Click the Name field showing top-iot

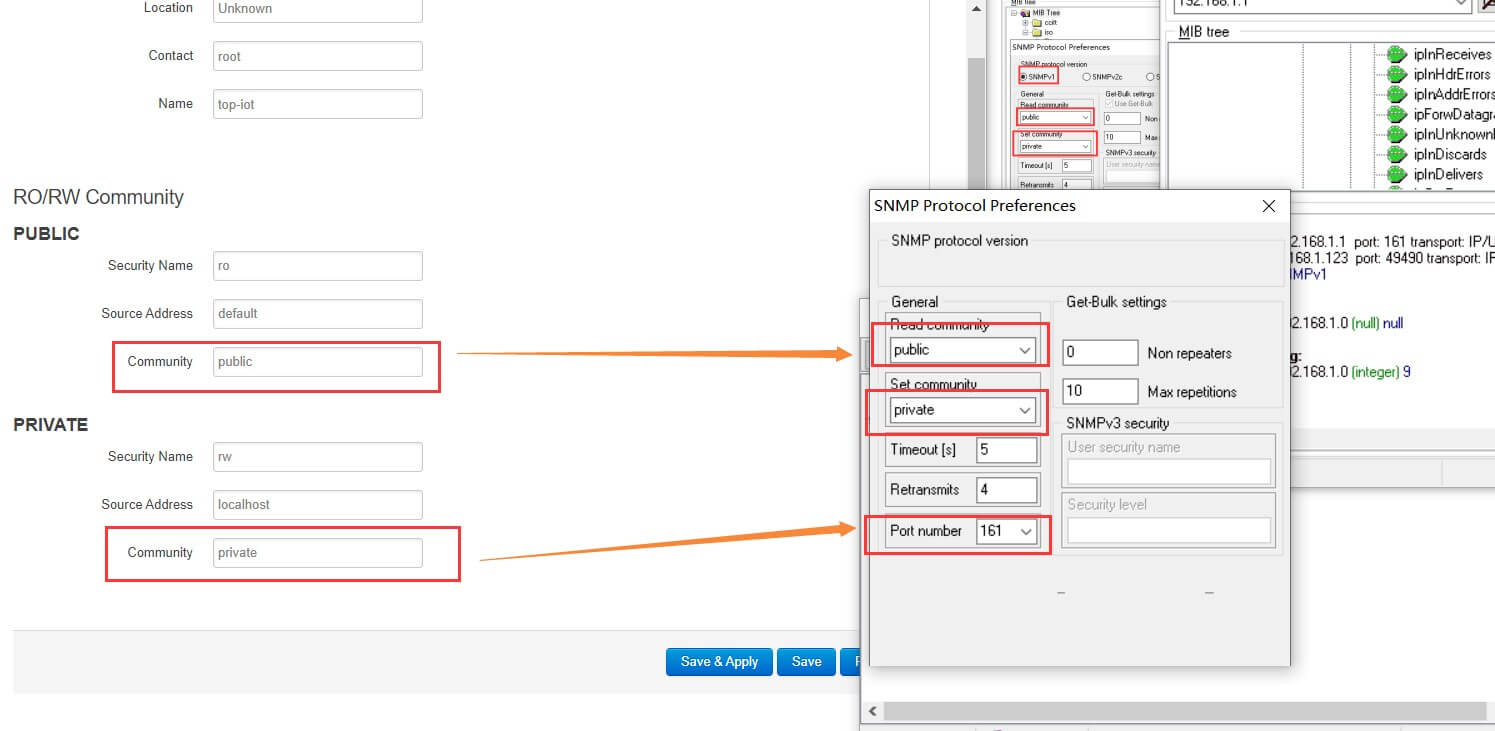[318, 104]
